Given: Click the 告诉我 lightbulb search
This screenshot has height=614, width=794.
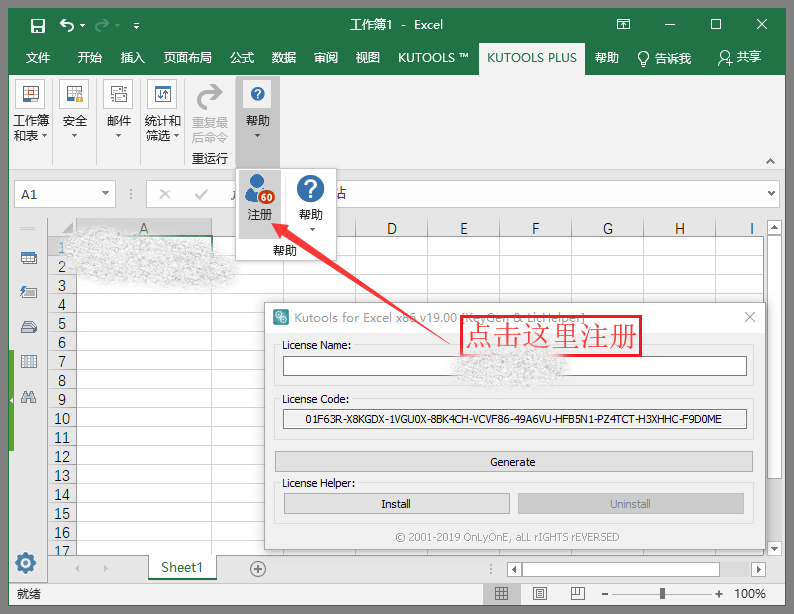Looking at the screenshot, I should coord(664,58).
